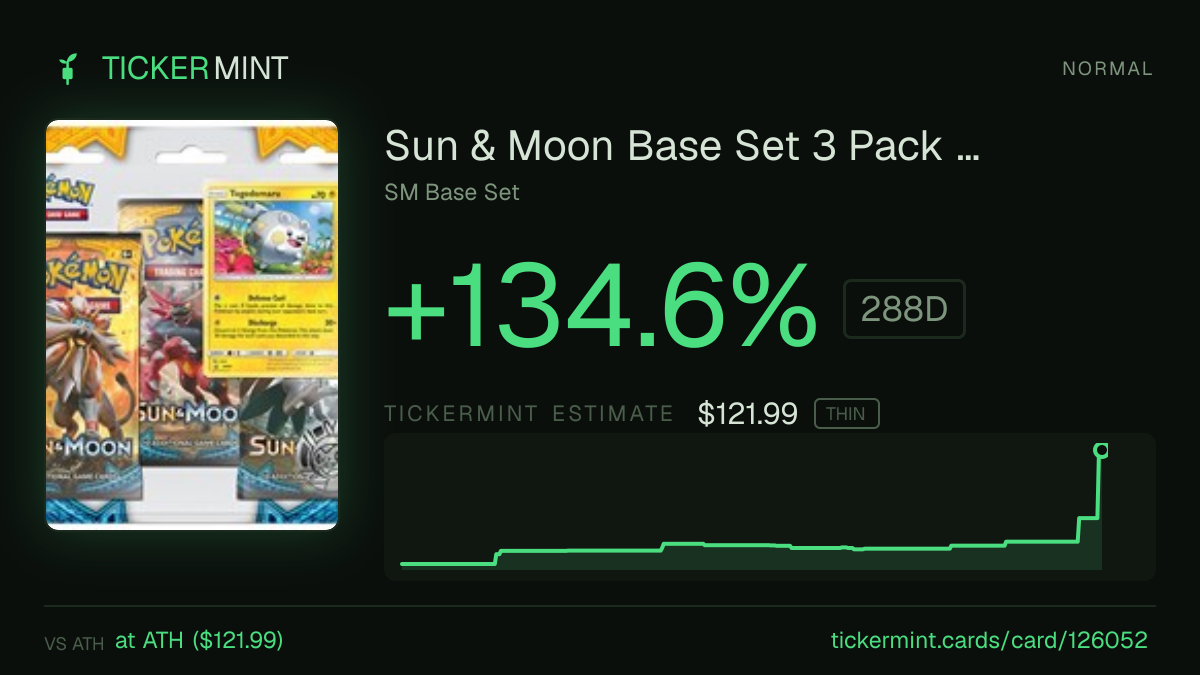Click the product title Sun & Moon Base Set

(x=682, y=147)
